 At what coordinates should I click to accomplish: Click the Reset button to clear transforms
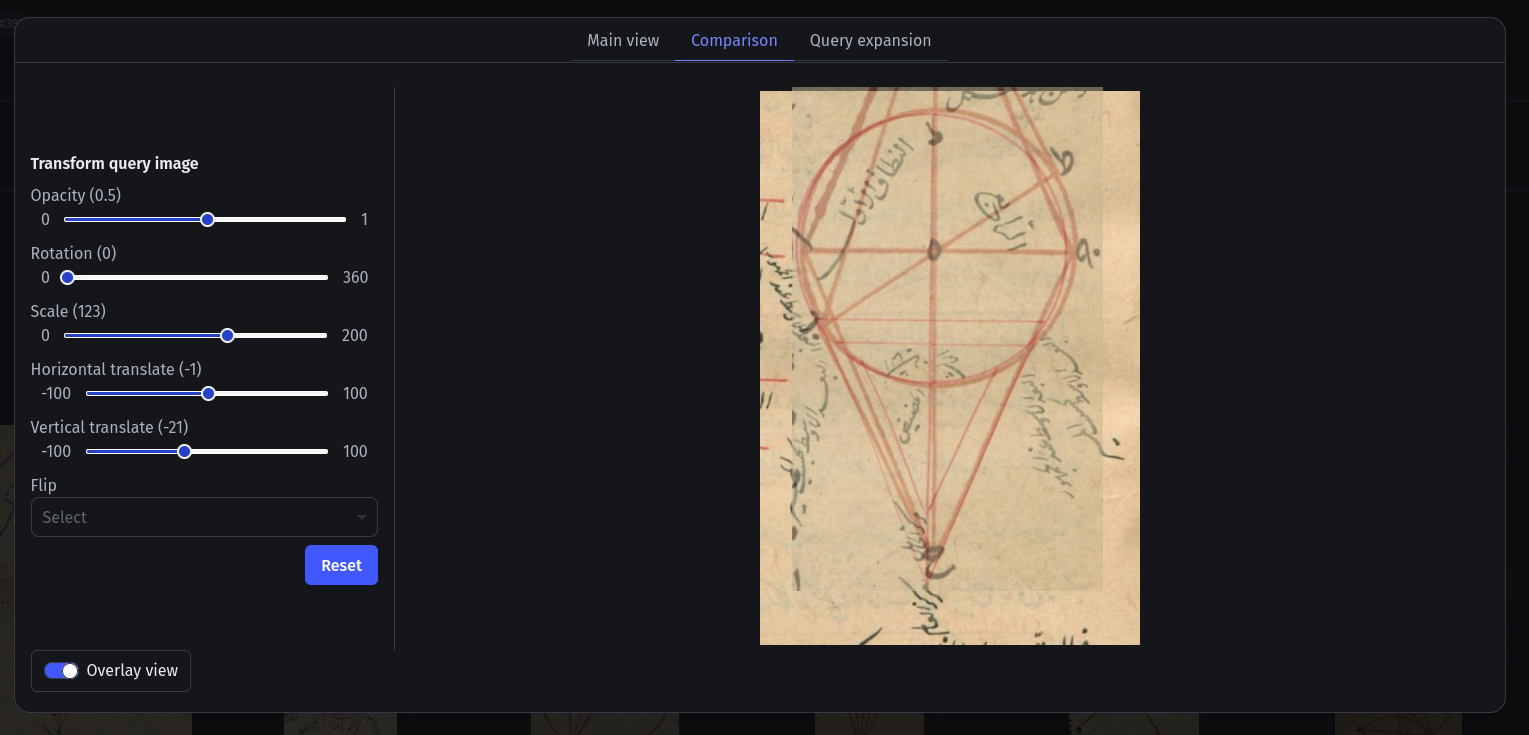(341, 565)
